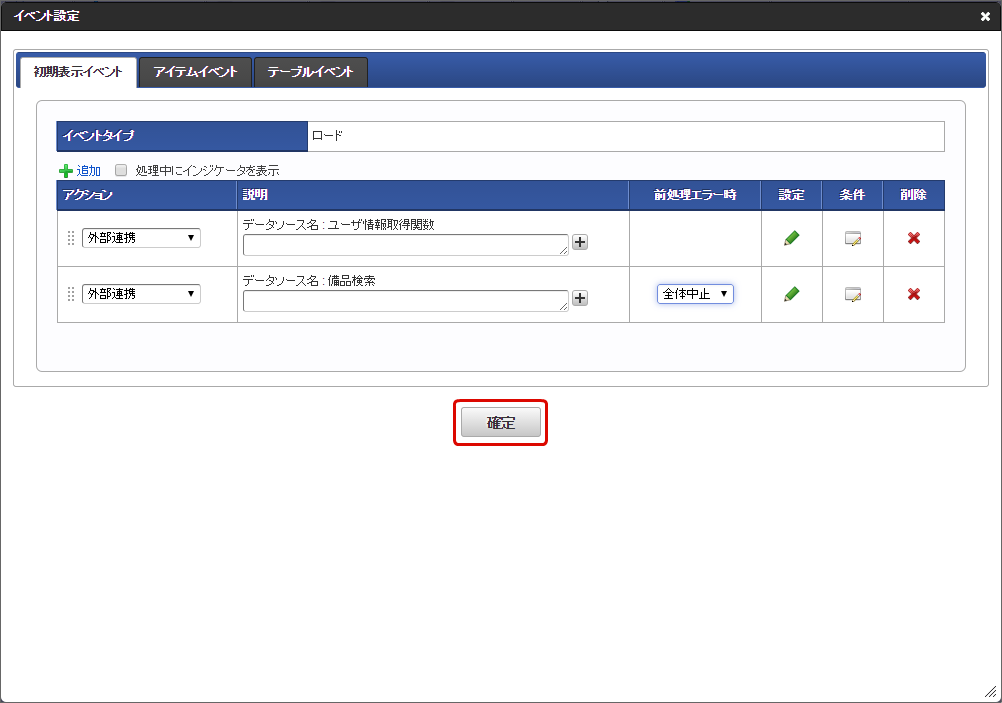Click plus icon beside 備品検索 description

point(580,298)
